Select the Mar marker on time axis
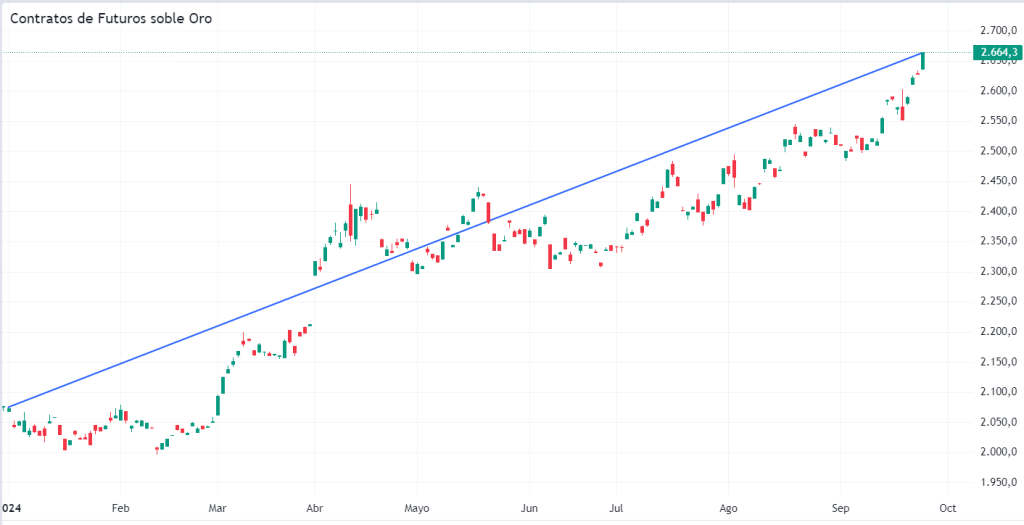 pos(219,508)
